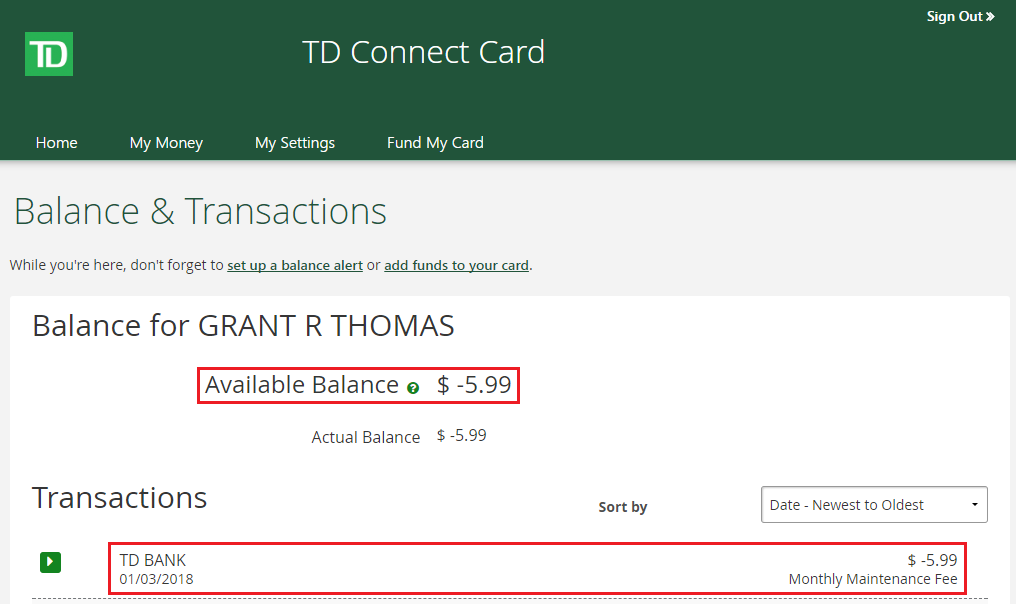Follow the set up a balance alert link
The width and height of the screenshot is (1016, 604).
tap(295, 265)
